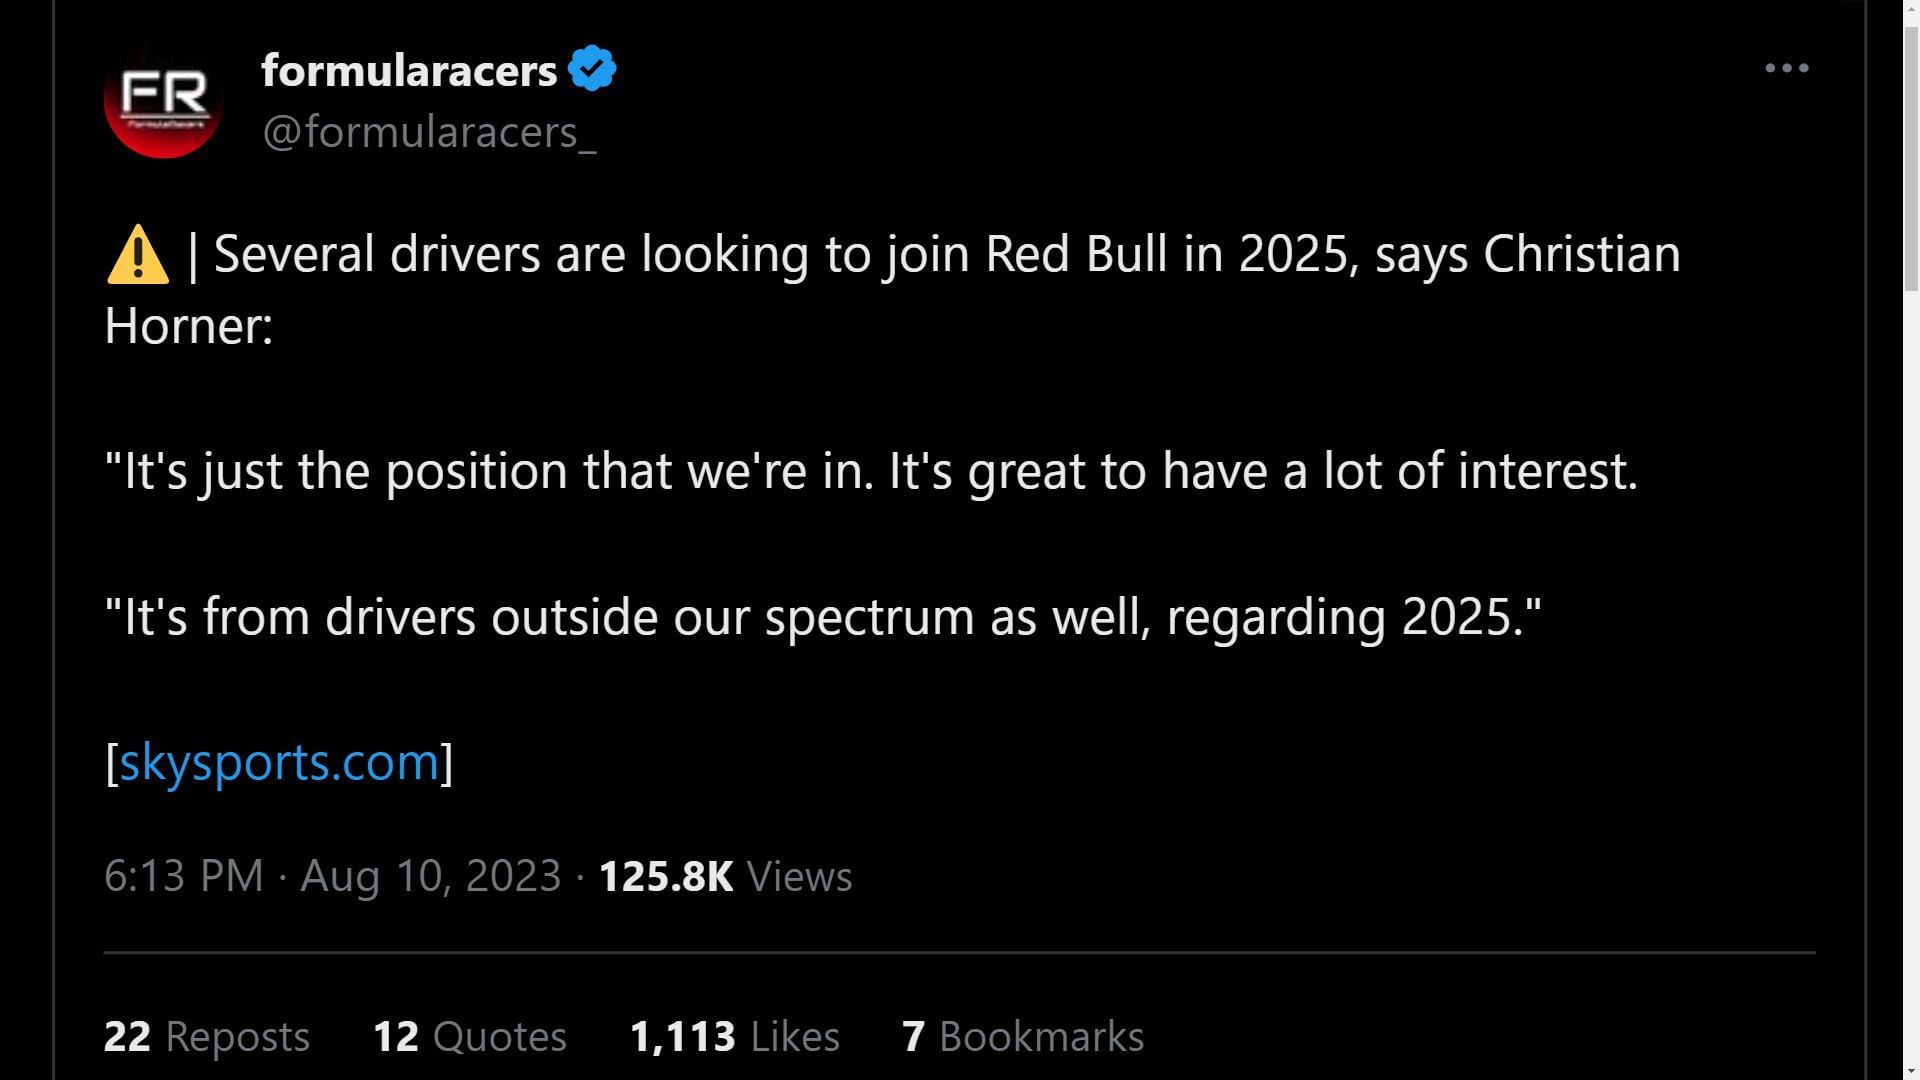1920x1080 pixels.
Task: Open the formularacers display name profile link
Action: coord(409,70)
